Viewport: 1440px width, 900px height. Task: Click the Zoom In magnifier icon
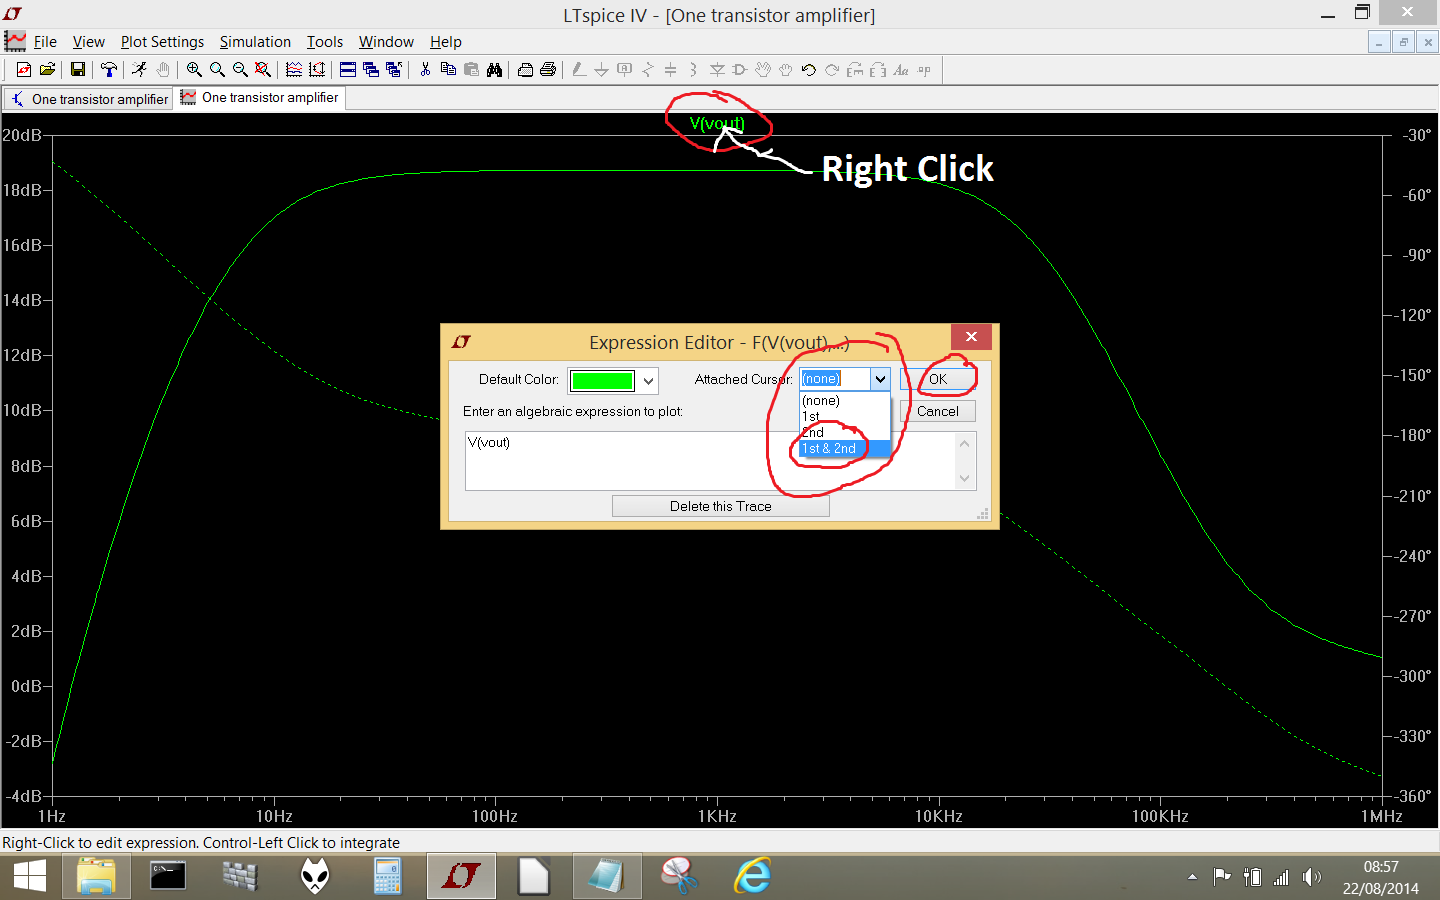point(194,70)
